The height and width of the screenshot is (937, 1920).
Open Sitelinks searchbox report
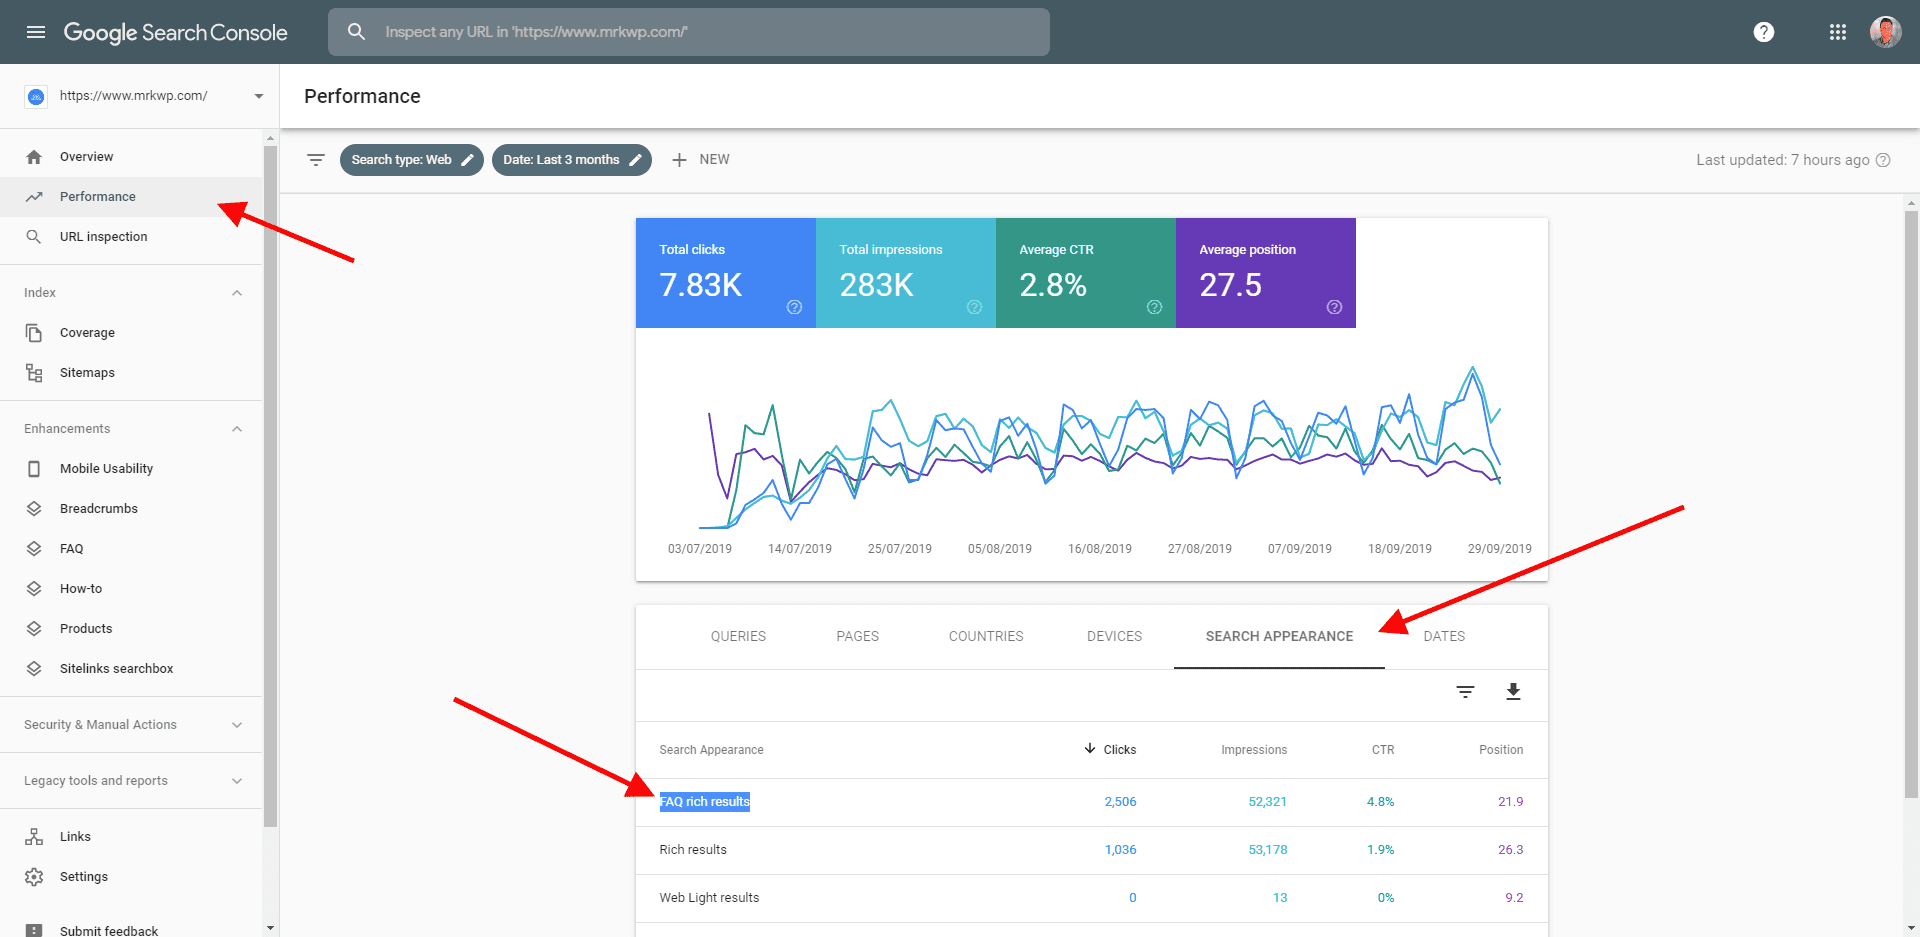[130, 669]
